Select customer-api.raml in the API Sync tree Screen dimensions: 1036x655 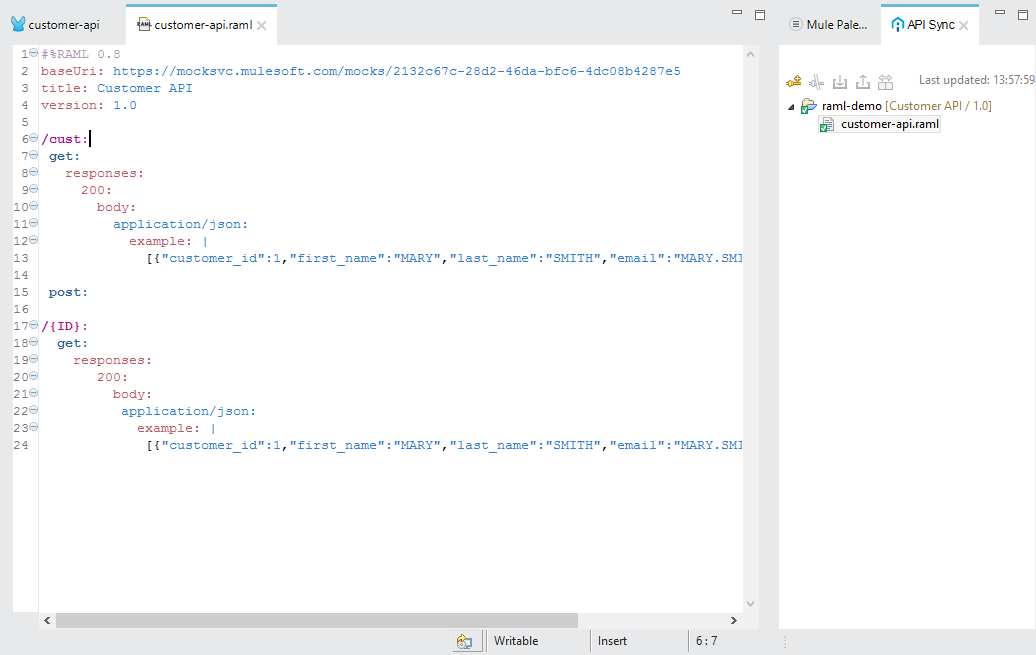[889, 125]
